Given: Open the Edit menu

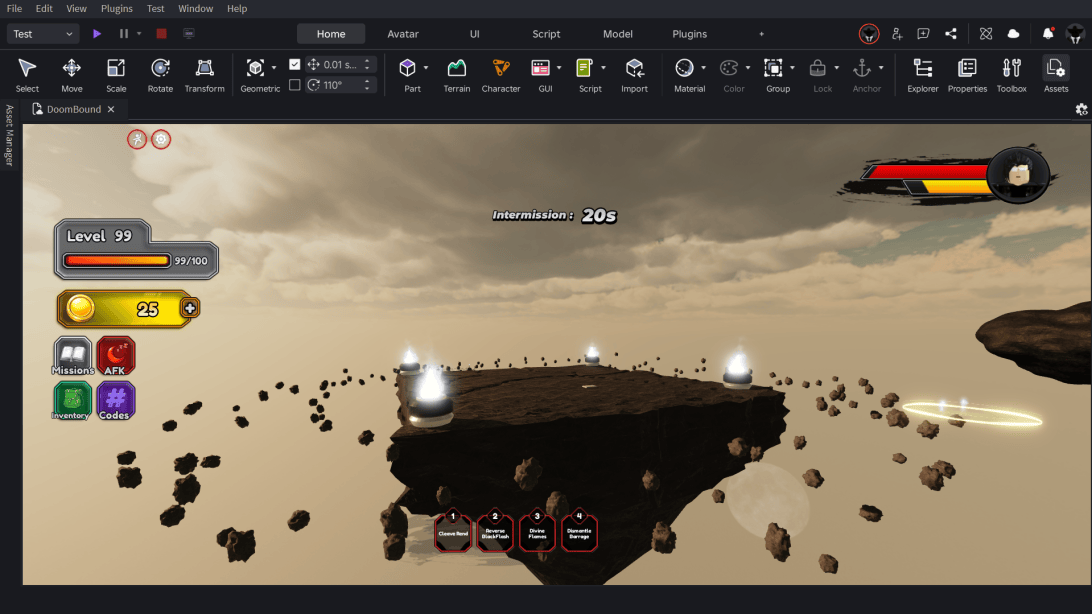Looking at the screenshot, I should [x=44, y=8].
